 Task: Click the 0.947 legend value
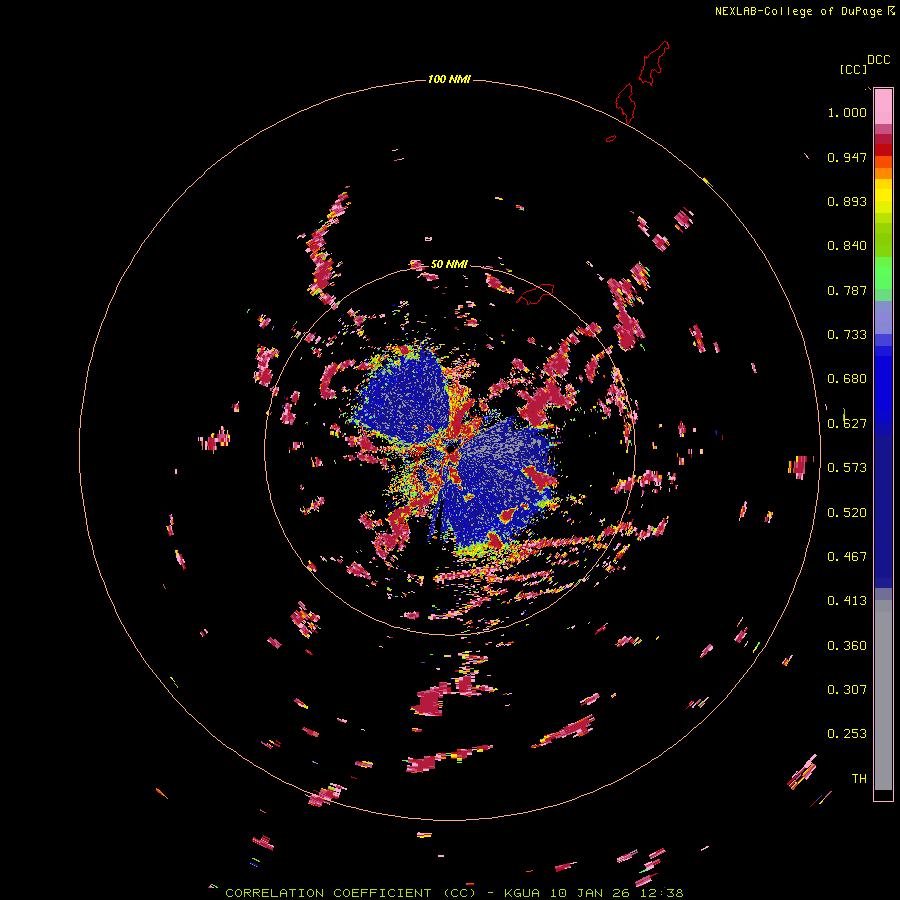pos(847,157)
